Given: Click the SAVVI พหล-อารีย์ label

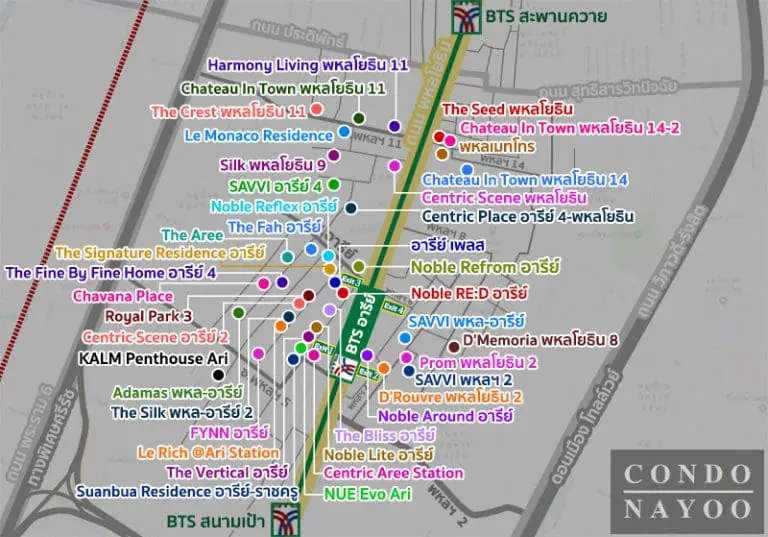Looking at the screenshot, I should pos(466,322).
